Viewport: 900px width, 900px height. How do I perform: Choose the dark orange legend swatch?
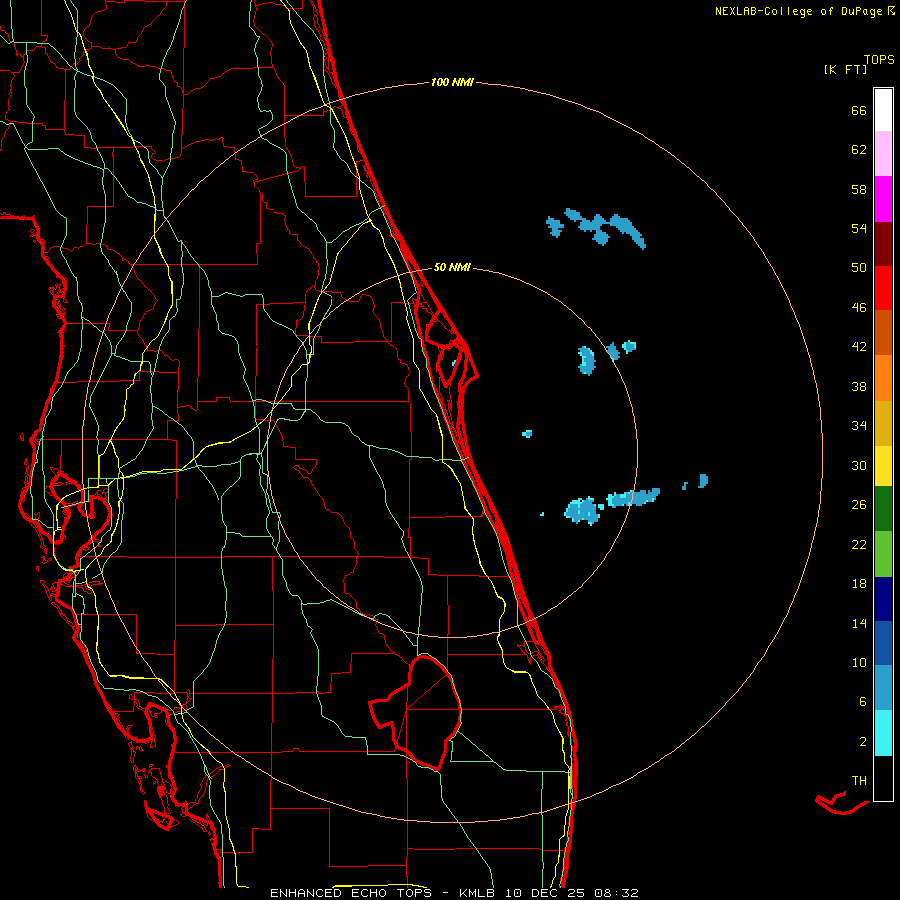tap(883, 333)
